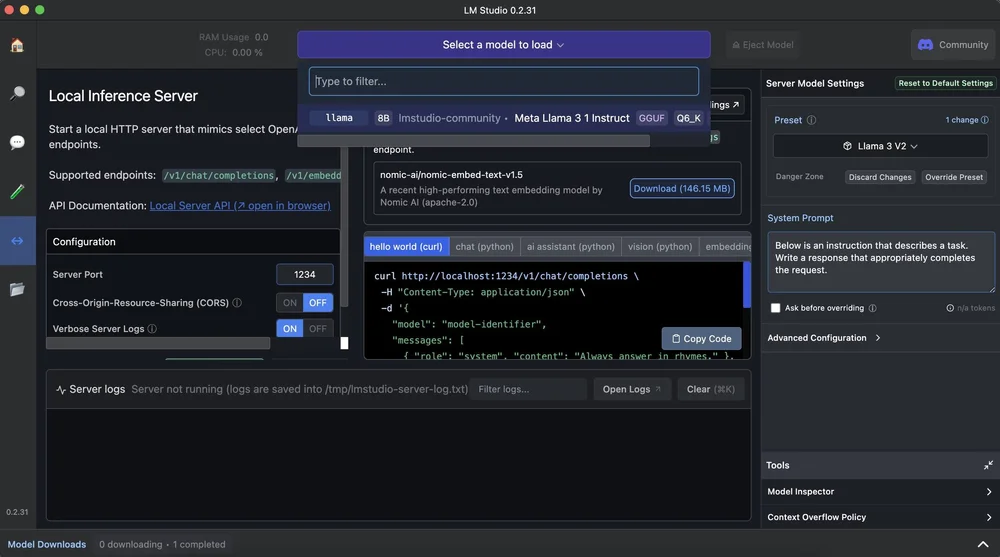Click Model Downloads in the status bar
Image resolution: width=1000 pixels, height=557 pixels.
(x=47, y=544)
